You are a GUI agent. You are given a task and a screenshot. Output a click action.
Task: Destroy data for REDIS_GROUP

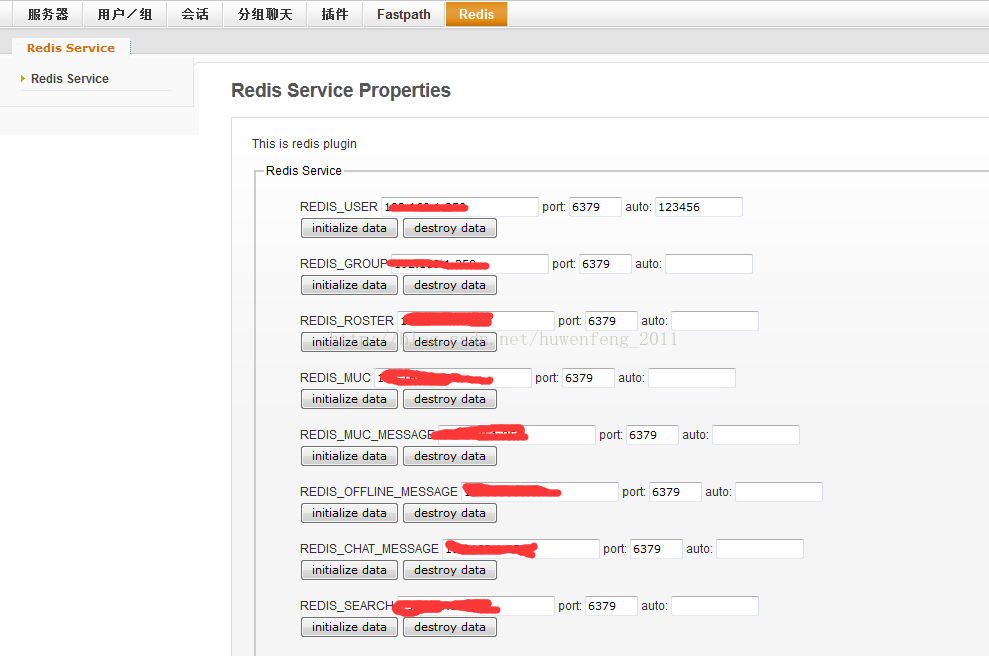point(450,285)
